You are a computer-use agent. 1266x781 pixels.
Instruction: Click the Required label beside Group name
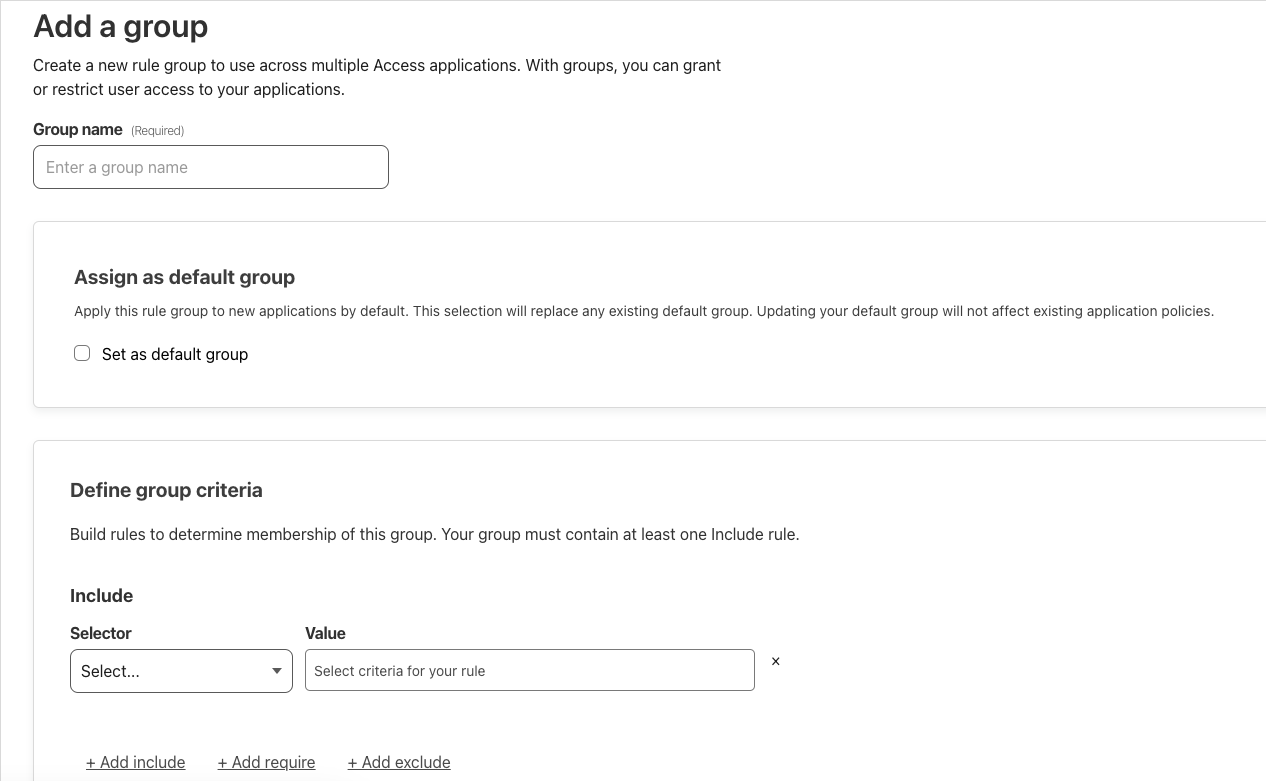157,130
